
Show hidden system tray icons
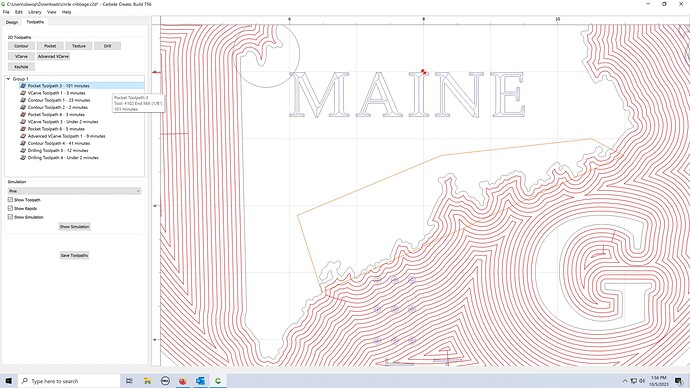(625, 381)
